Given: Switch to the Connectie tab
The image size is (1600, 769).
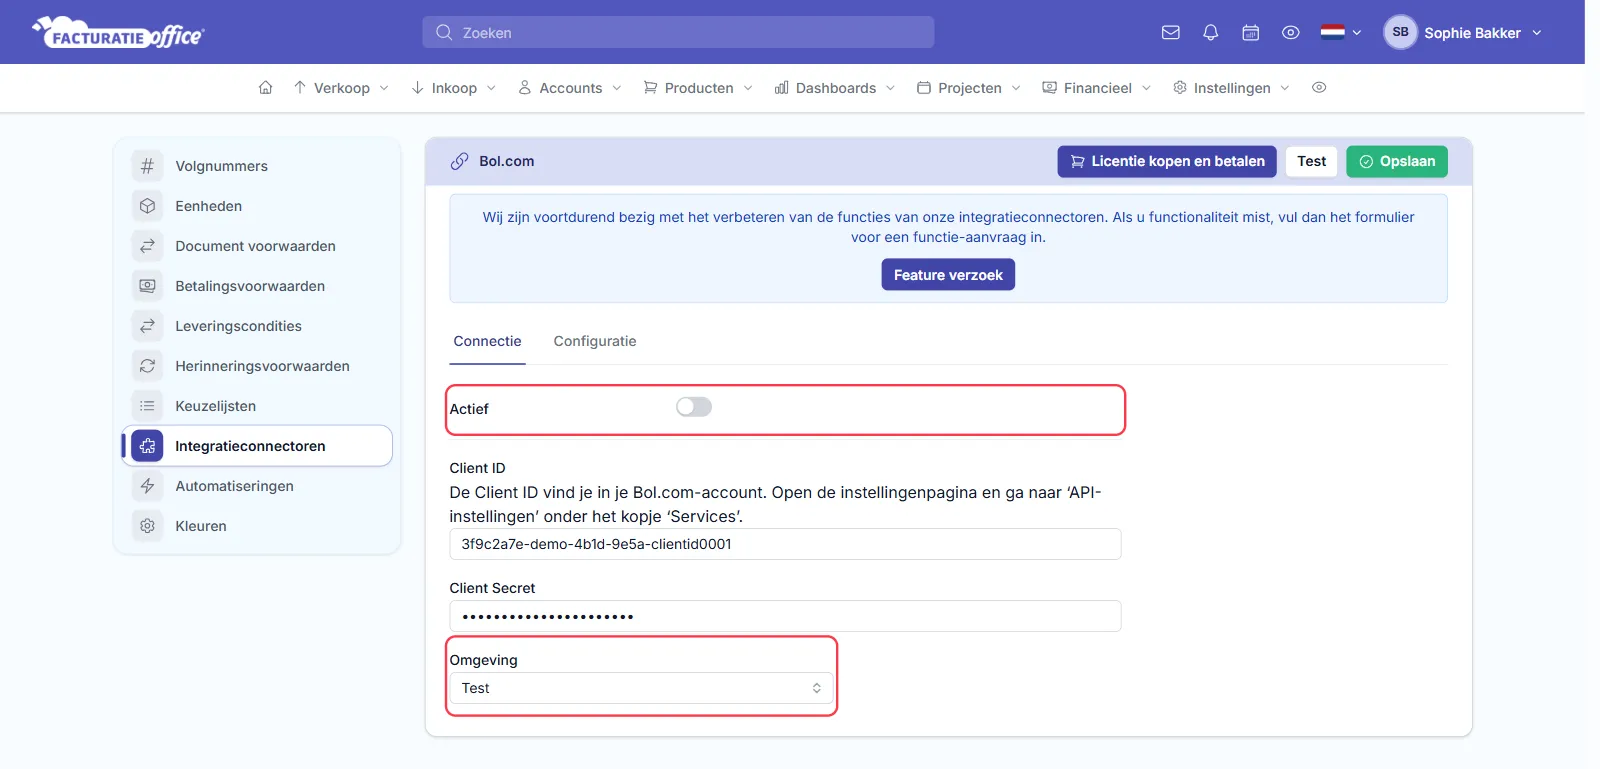Looking at the screenshot, I should point(487,341).
